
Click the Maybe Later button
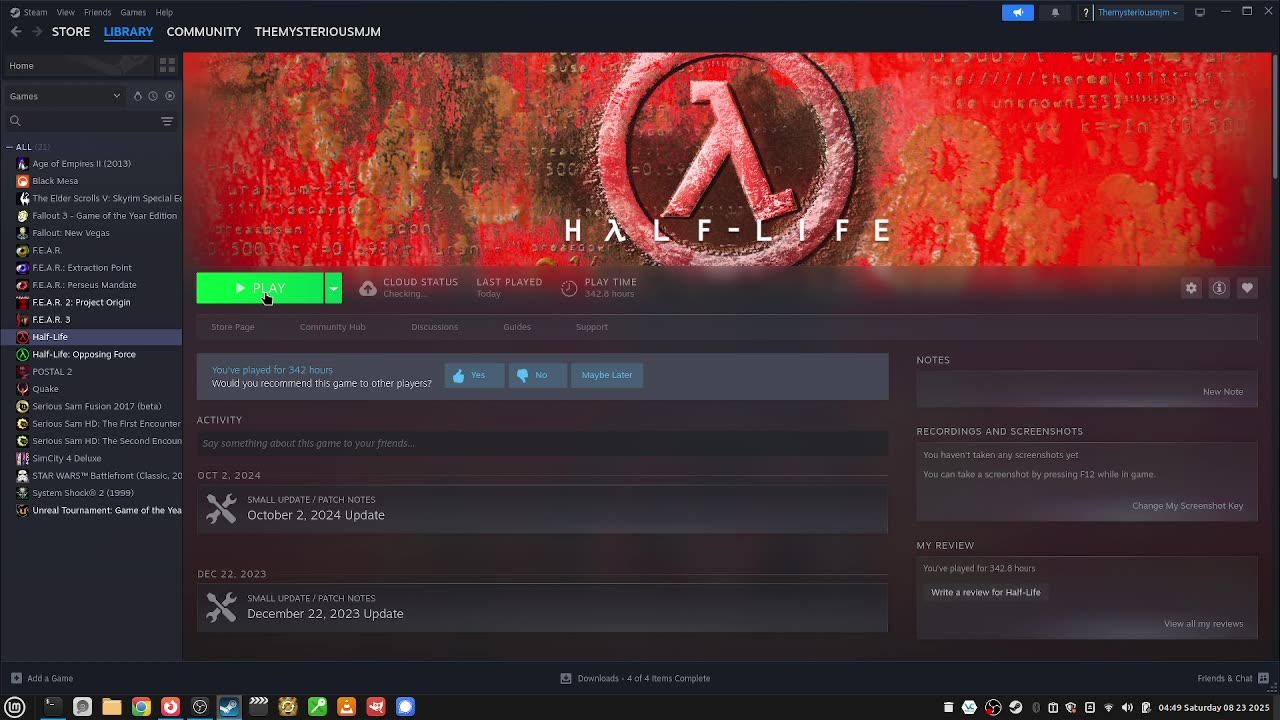(607, 375)
